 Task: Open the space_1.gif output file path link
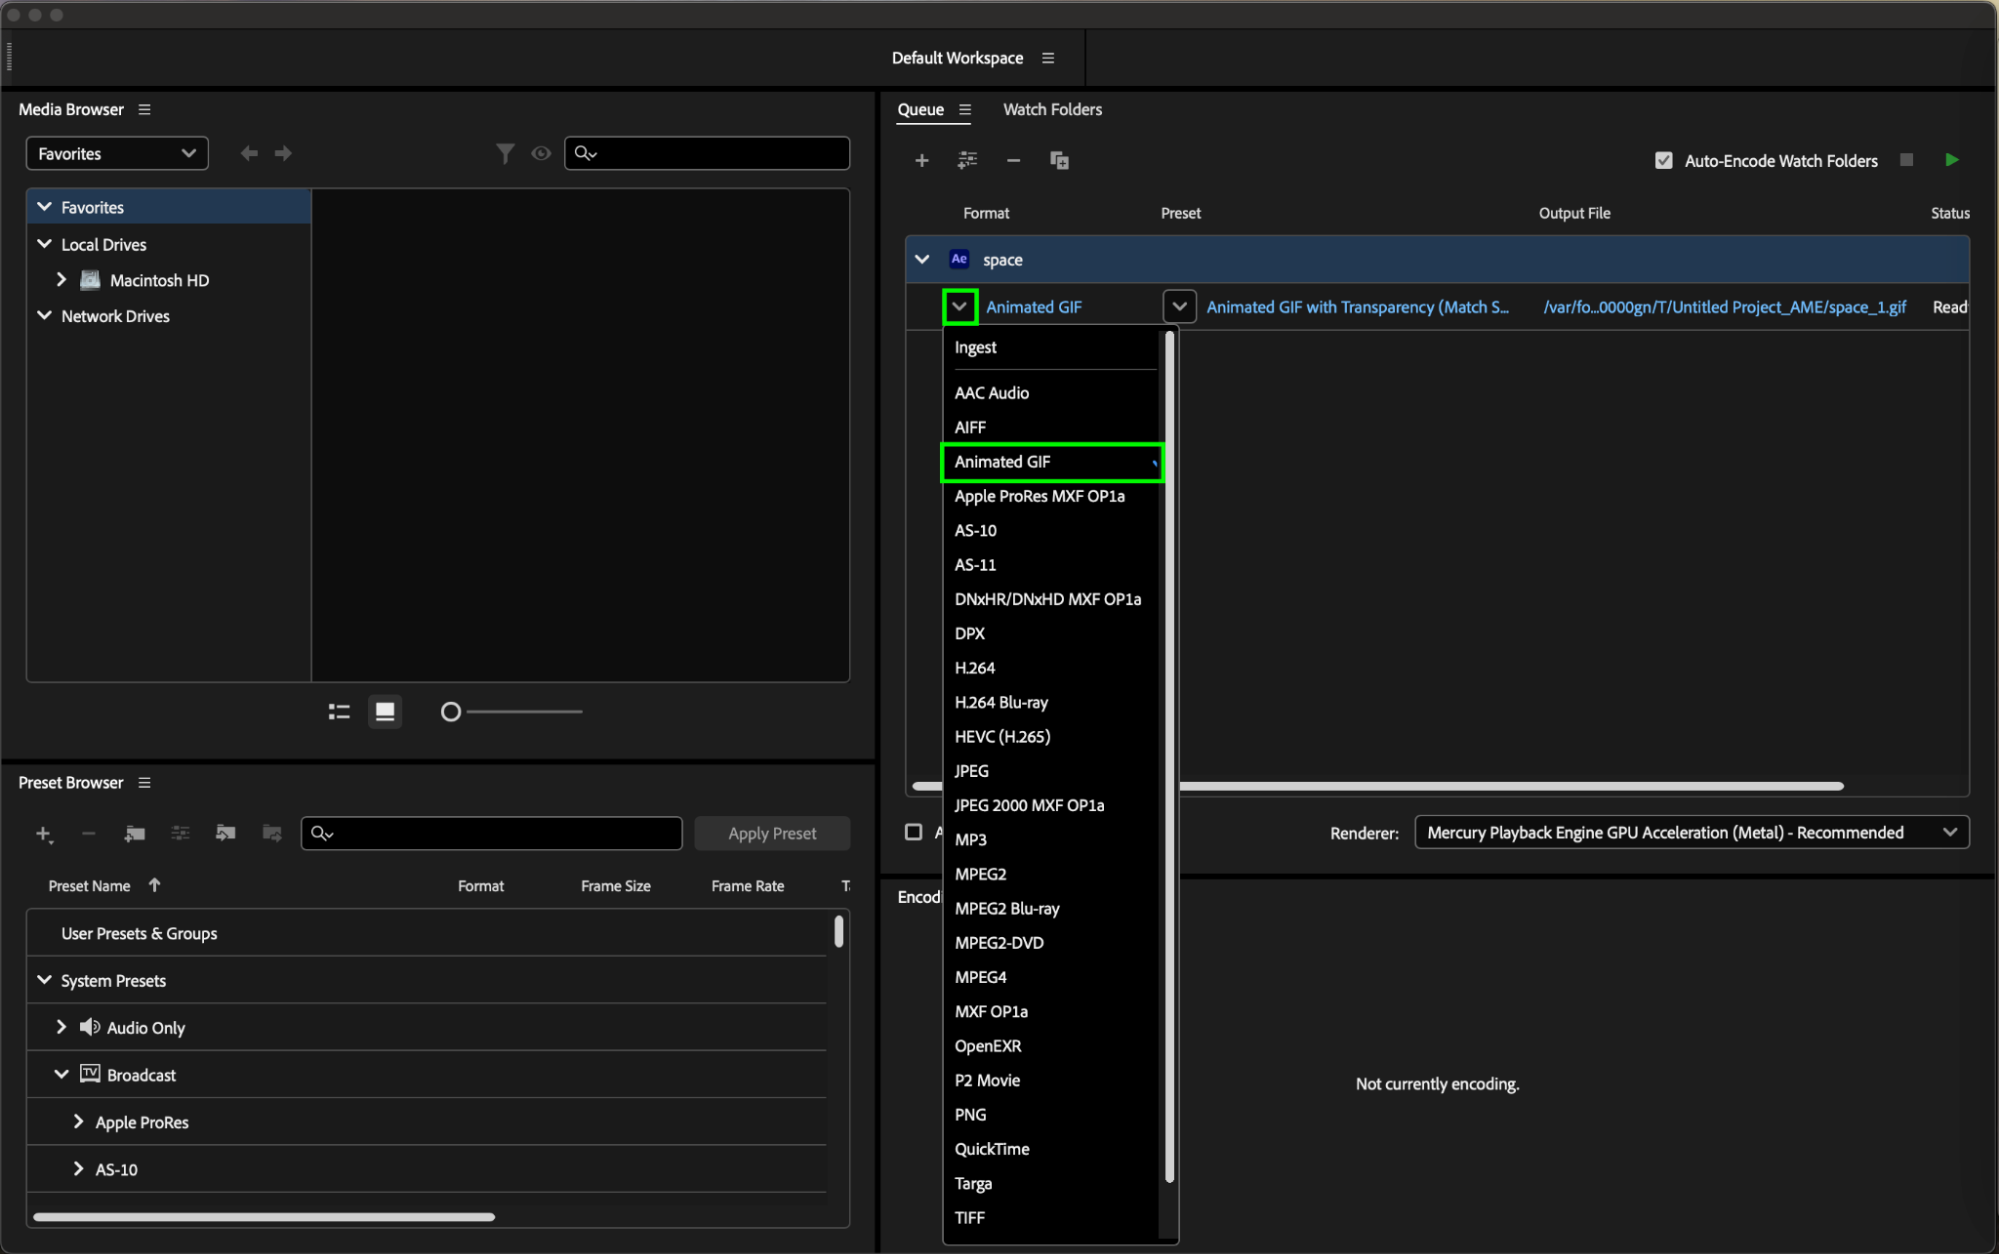click(1724, 307)
